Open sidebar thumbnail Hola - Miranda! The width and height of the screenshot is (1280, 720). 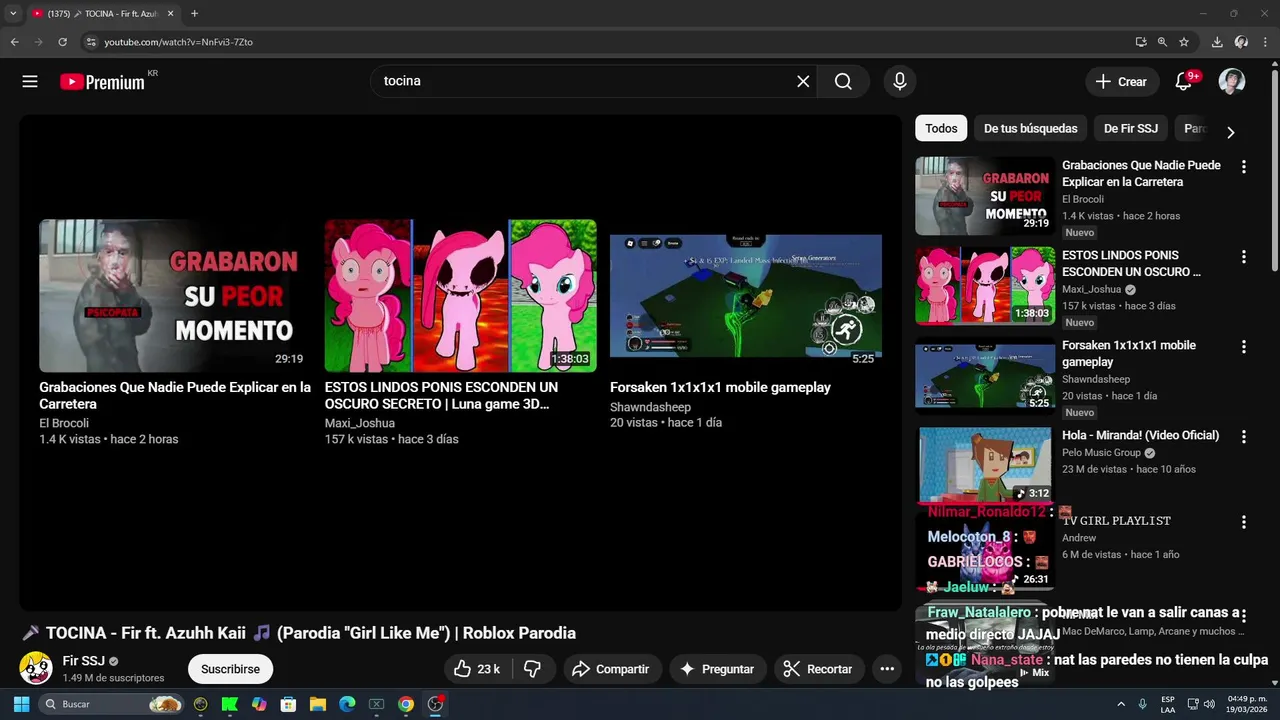click(x=985, y=465)
